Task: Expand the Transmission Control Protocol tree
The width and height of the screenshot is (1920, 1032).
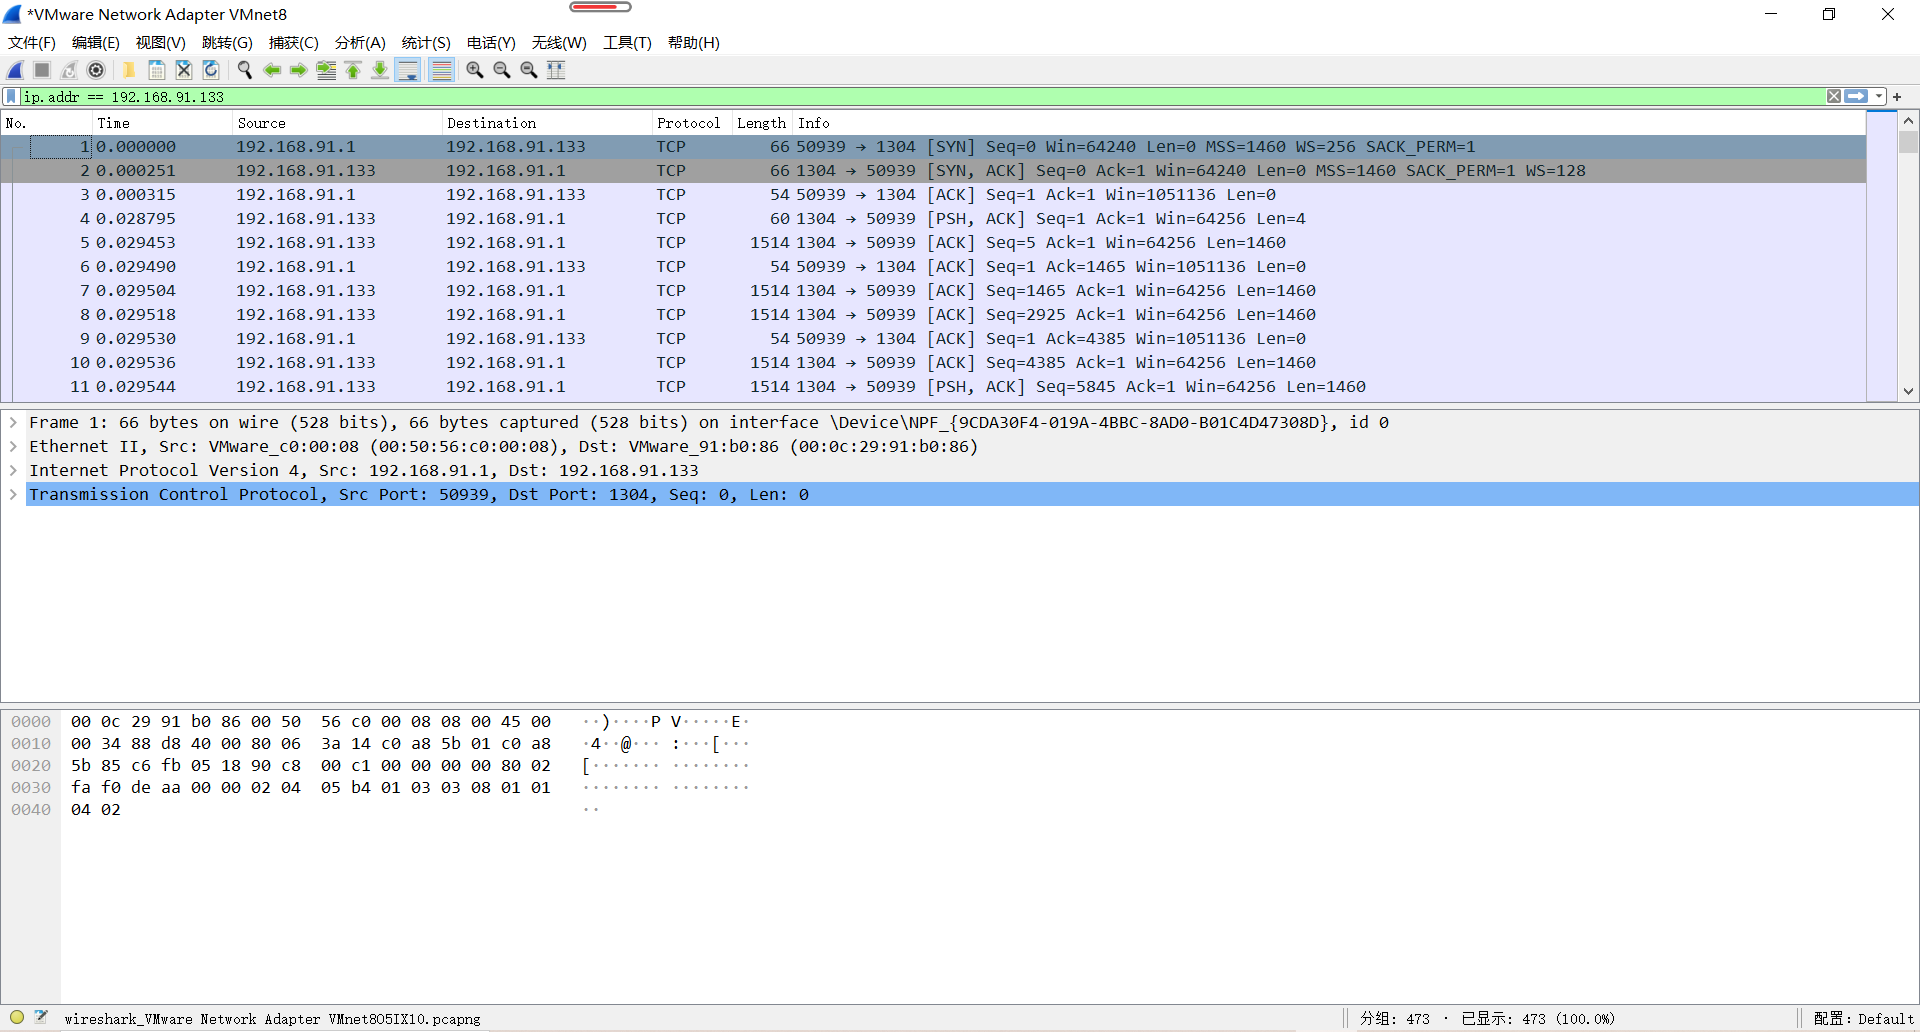Action: 13,495
